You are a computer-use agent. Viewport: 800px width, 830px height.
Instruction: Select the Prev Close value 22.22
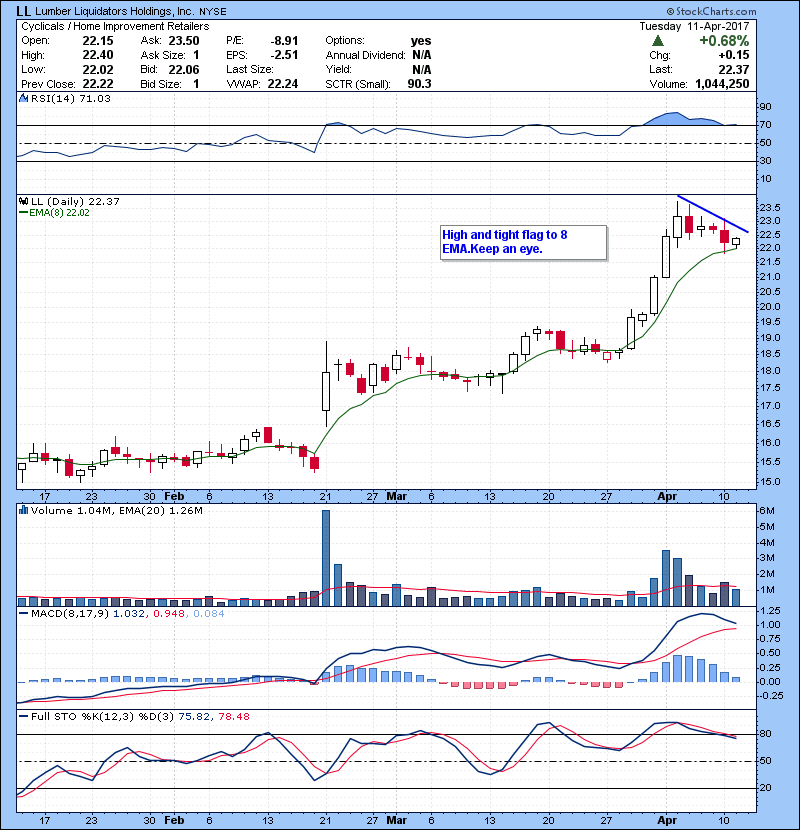click(98, 84)
